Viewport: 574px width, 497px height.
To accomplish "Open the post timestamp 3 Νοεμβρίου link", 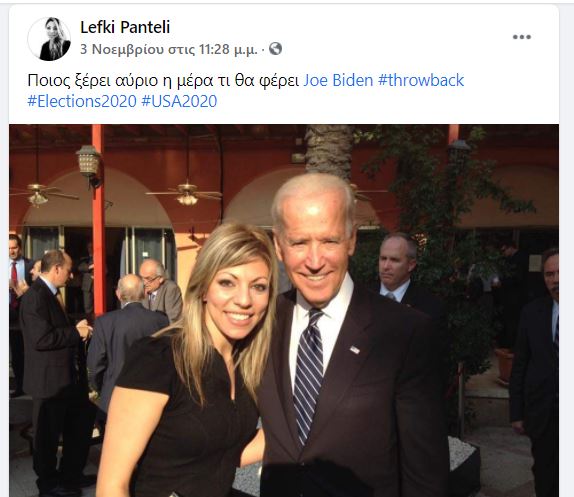I will click(x=169, y=49).
